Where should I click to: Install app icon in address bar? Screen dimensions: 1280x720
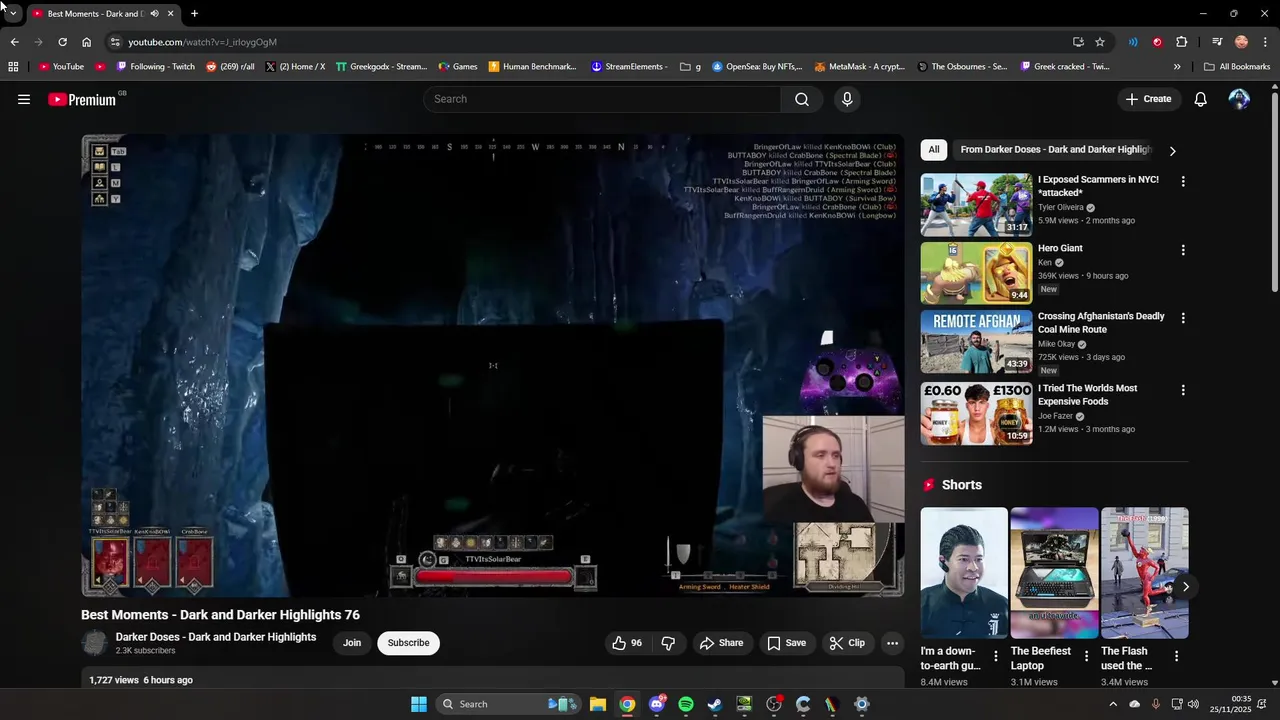(x=1078, y=42)
